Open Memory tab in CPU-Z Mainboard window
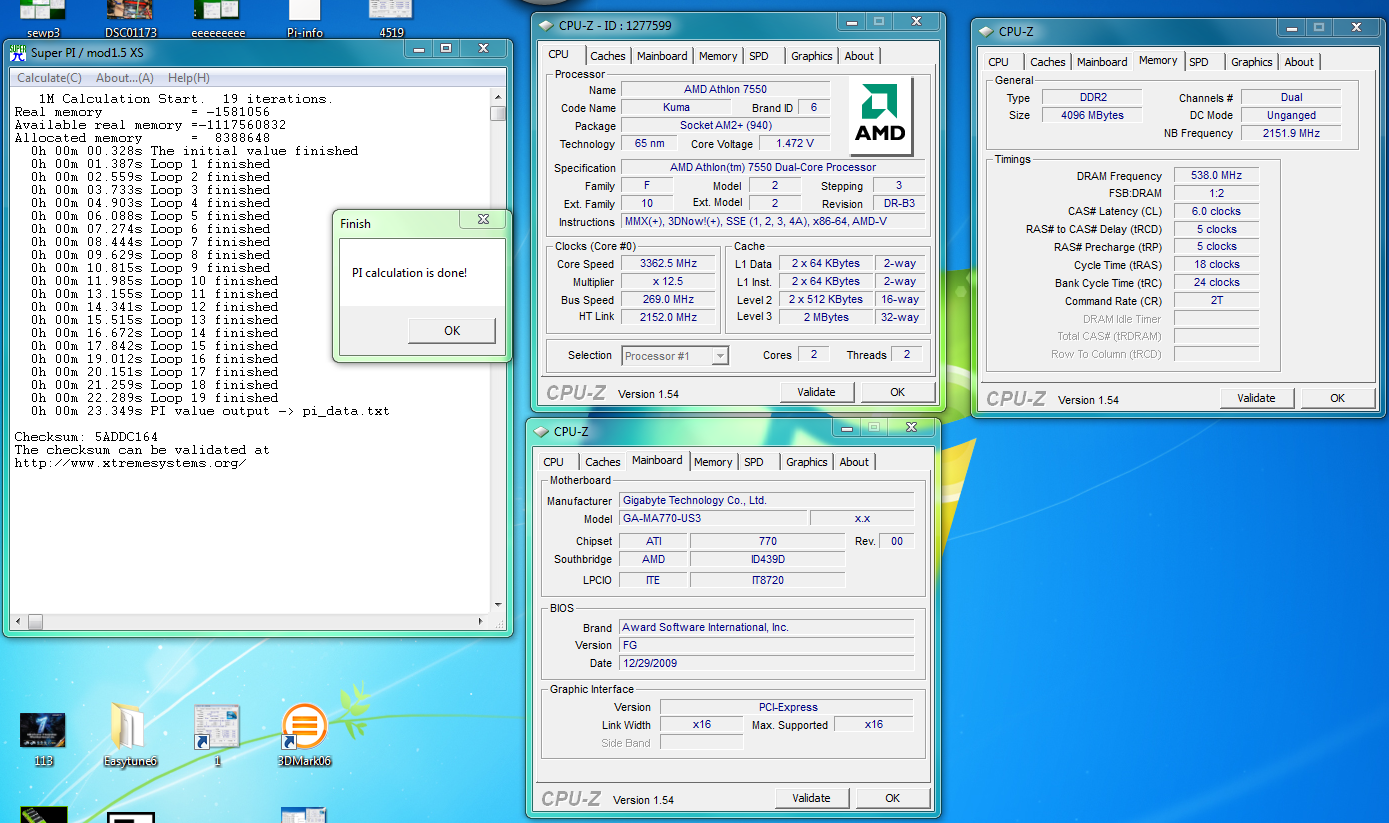The height and width of the screenshot is (823, 1389). (x=713, y=462)
